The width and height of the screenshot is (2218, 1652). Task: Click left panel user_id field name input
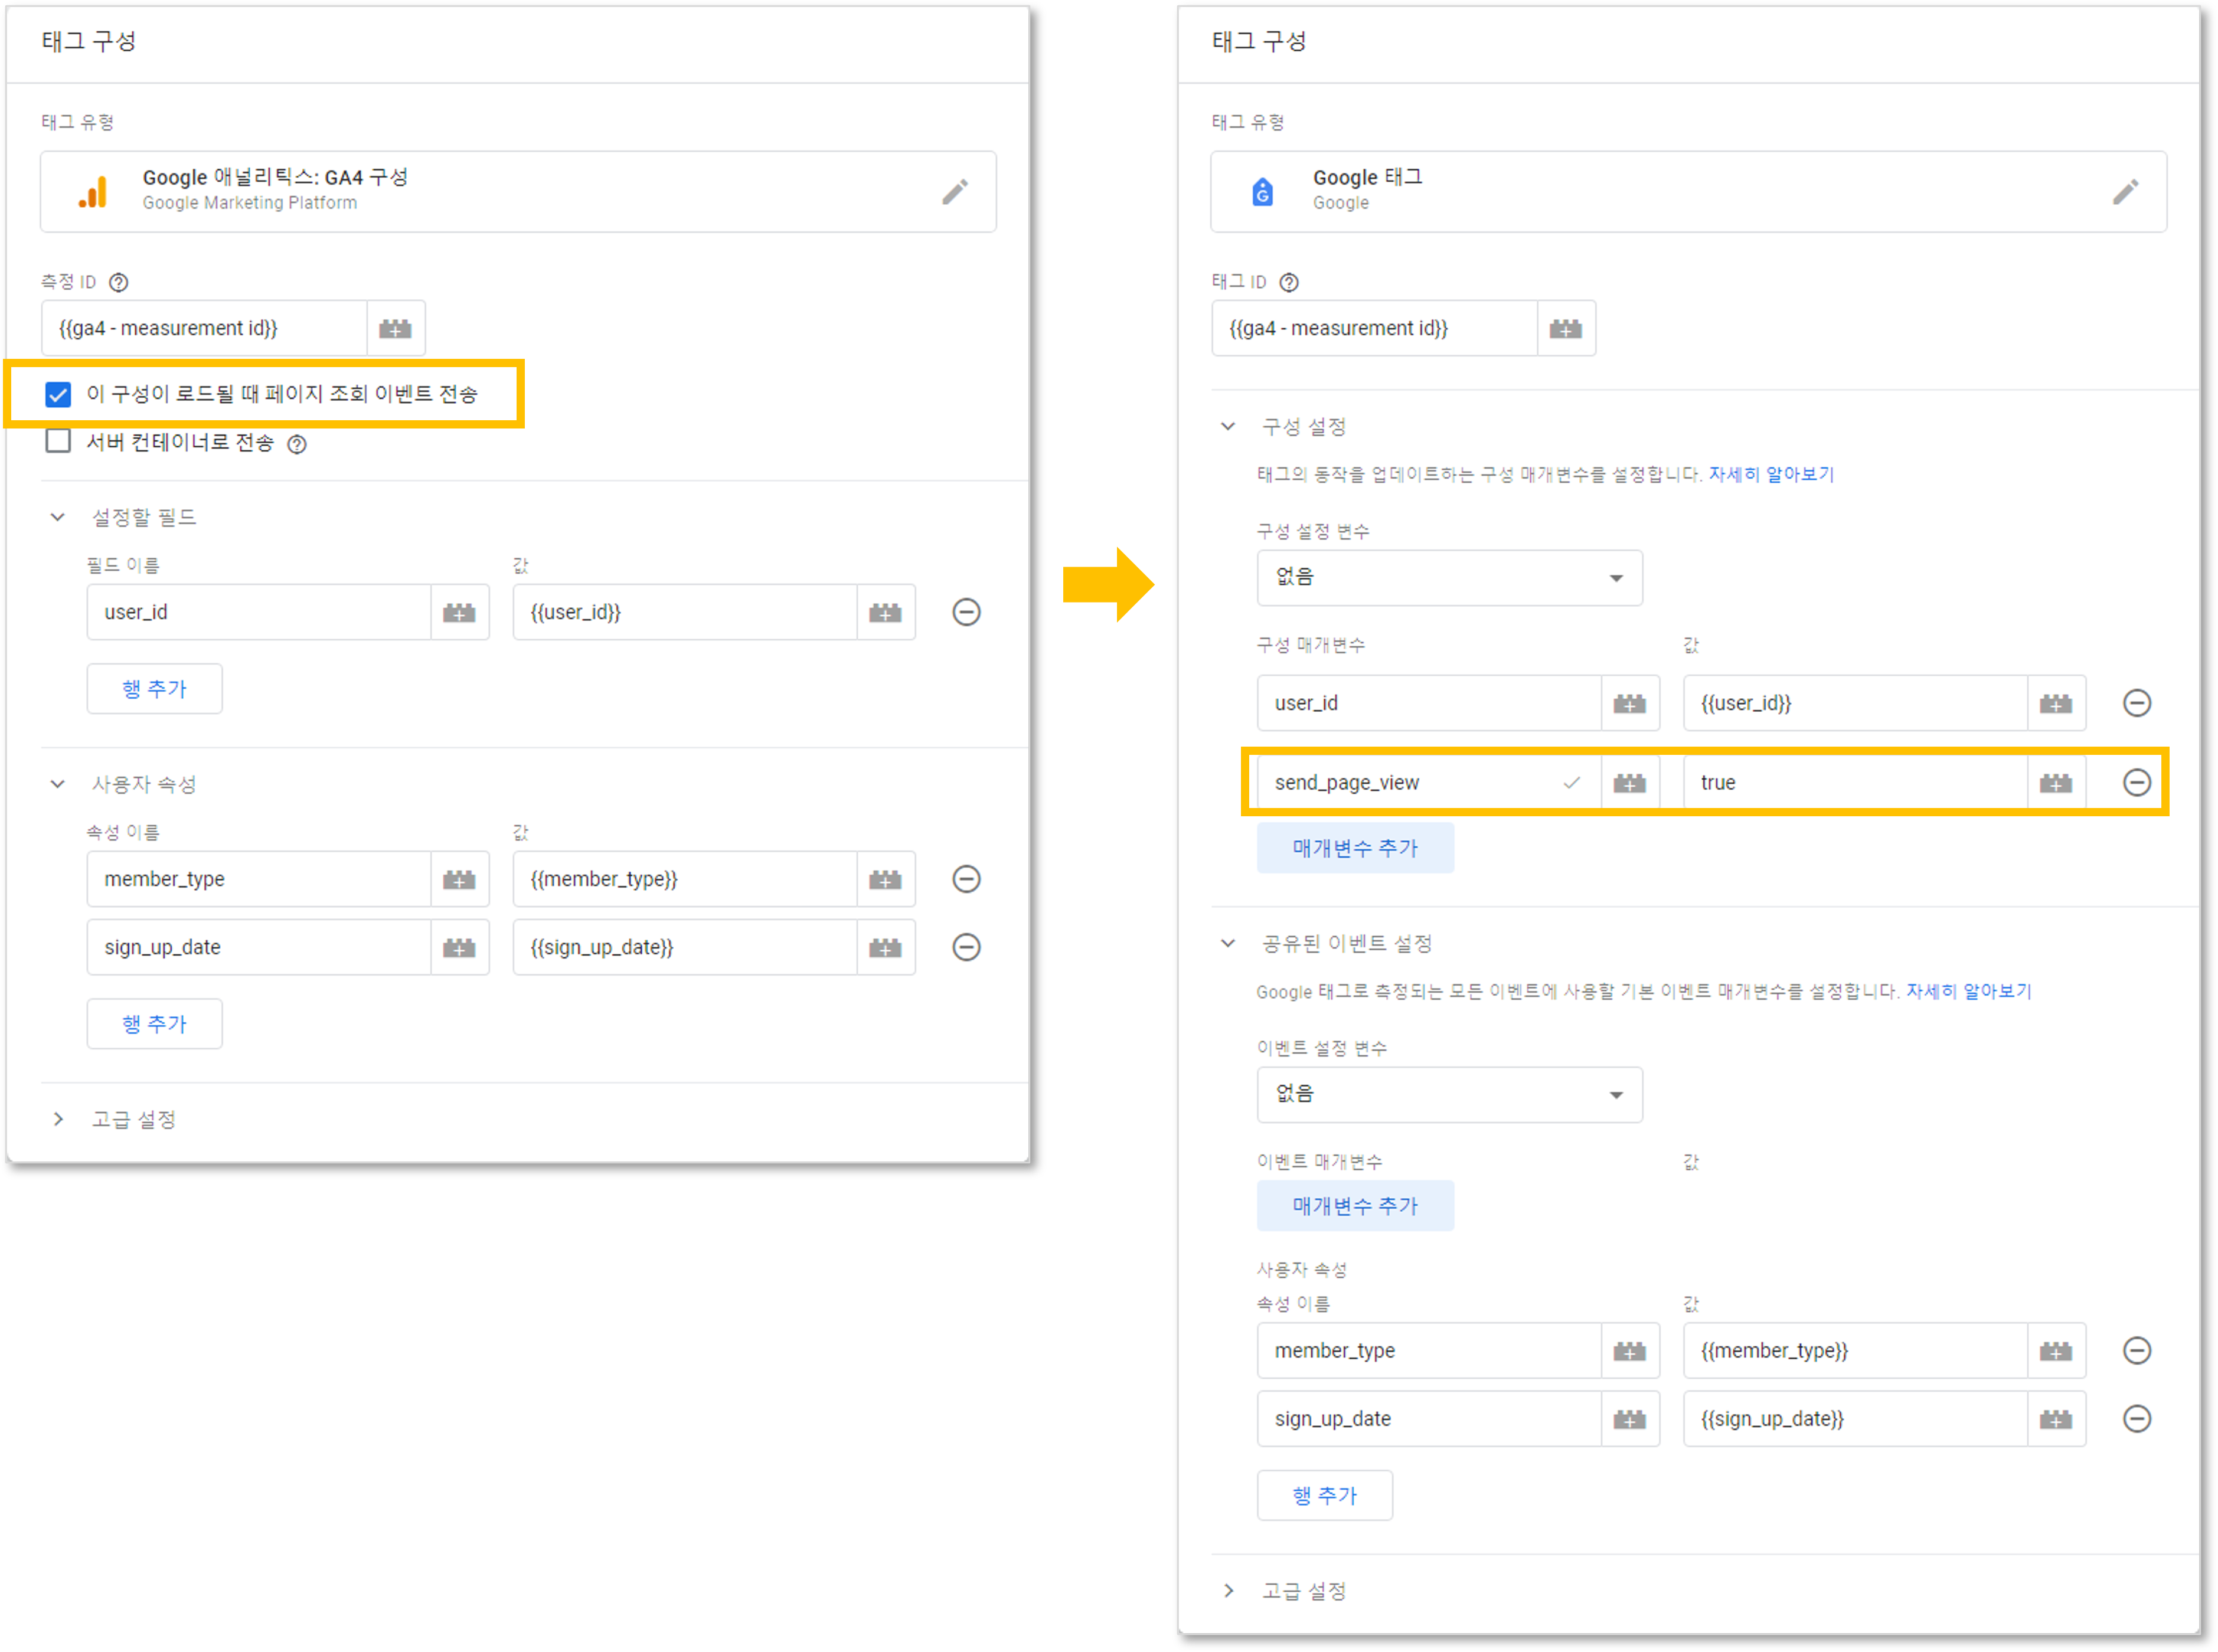tap(259, 612)
